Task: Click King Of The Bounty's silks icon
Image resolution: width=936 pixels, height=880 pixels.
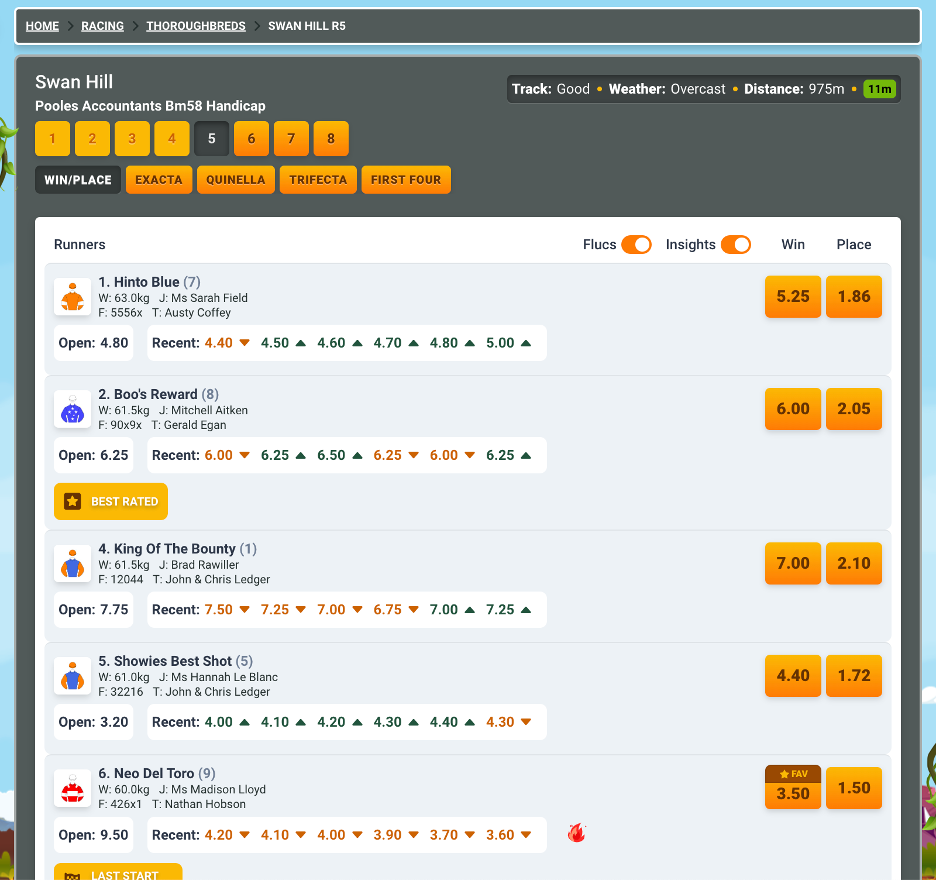Action: [72, 563]
